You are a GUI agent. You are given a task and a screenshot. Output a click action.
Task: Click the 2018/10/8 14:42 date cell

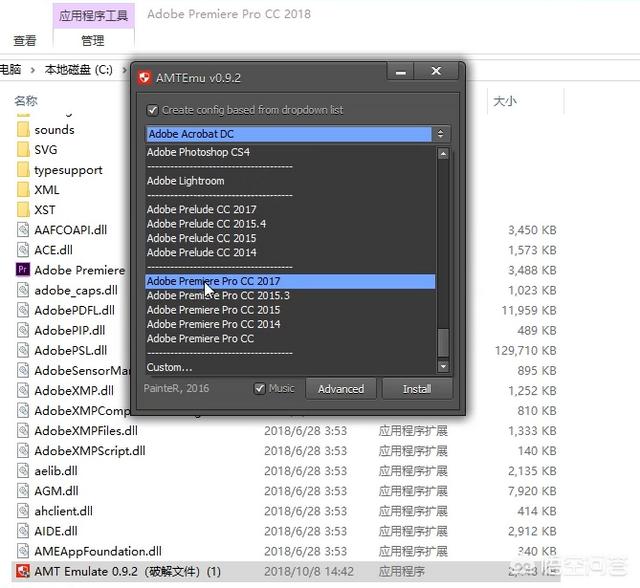pos(309,571)
